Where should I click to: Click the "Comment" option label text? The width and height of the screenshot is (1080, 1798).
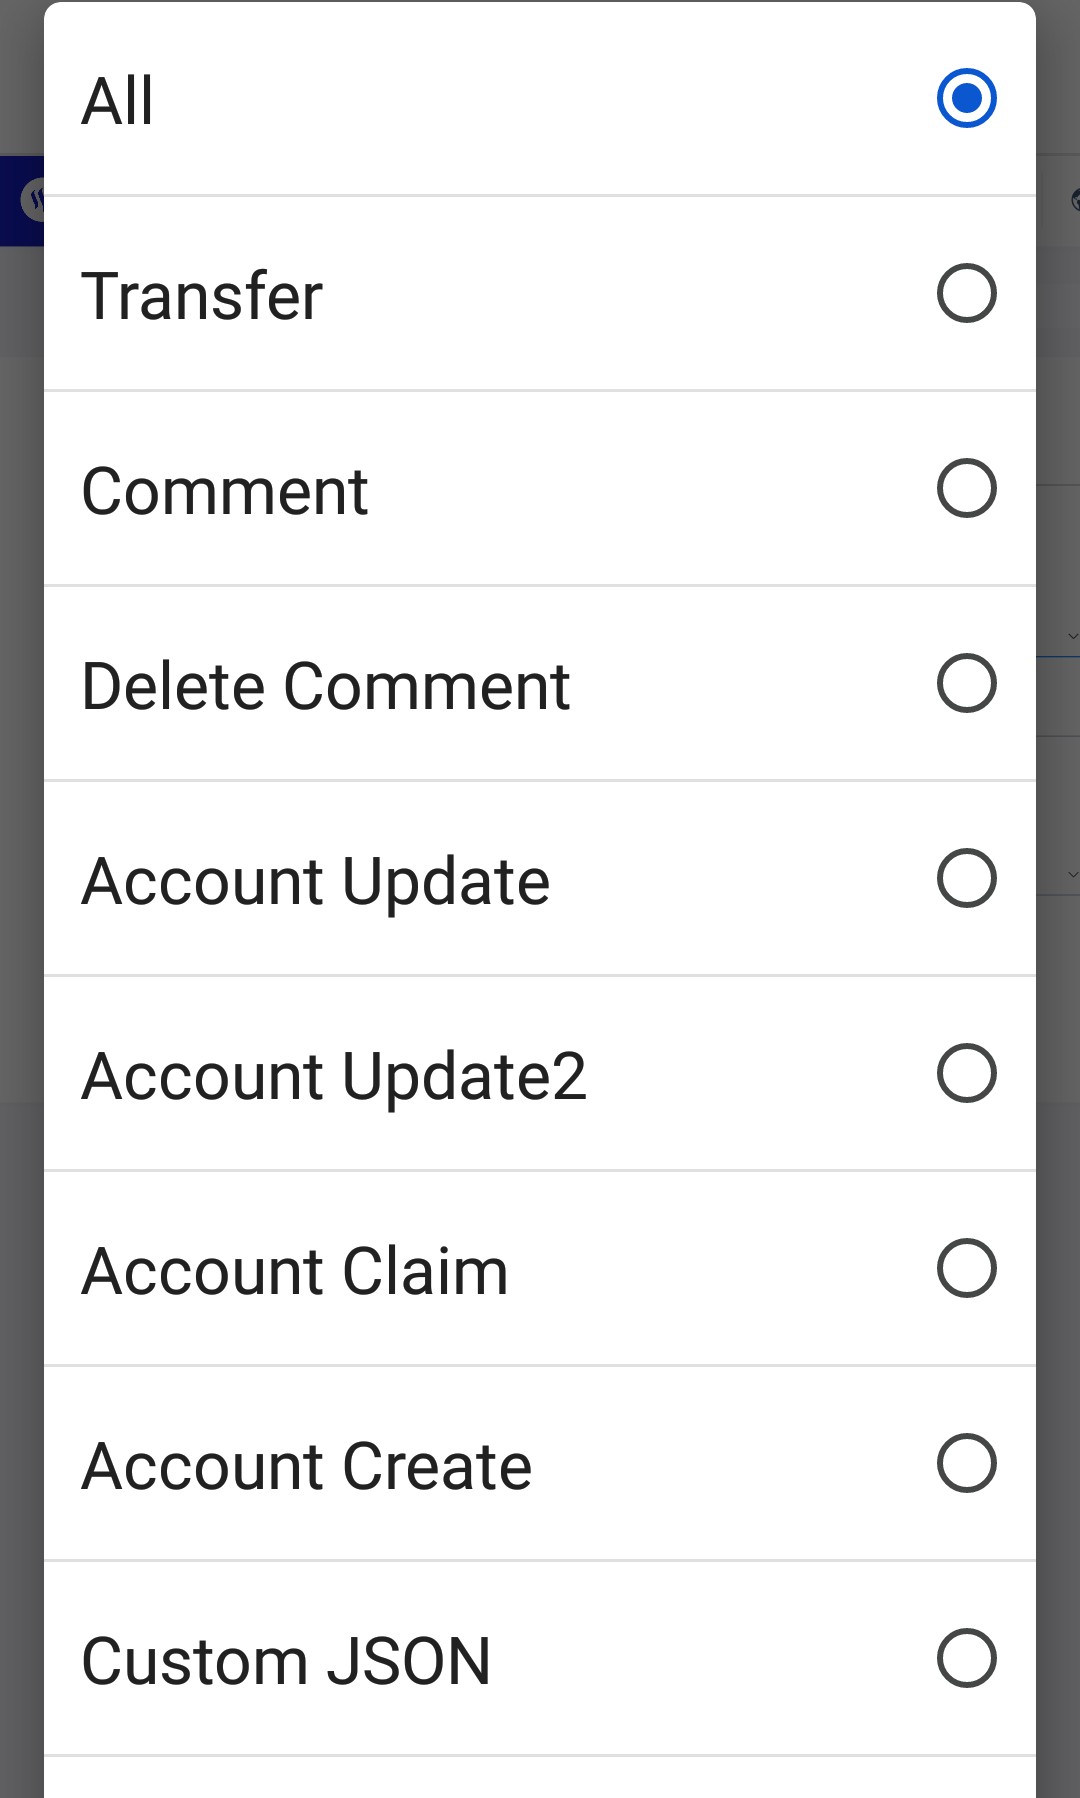pos(225,491)
